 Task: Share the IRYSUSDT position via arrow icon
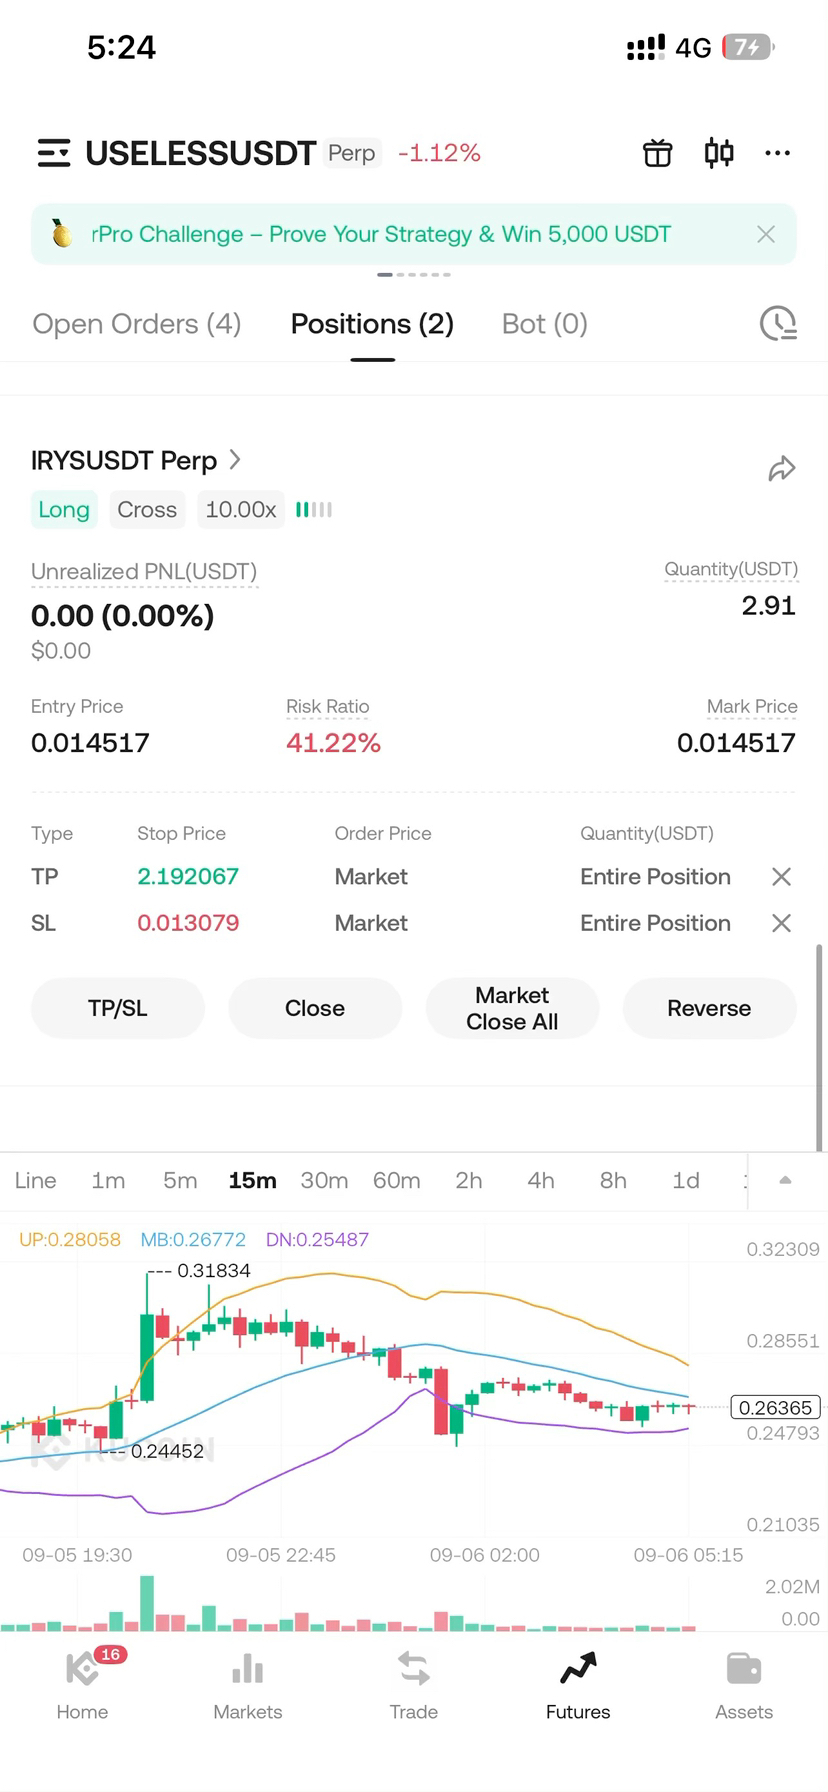781,468
